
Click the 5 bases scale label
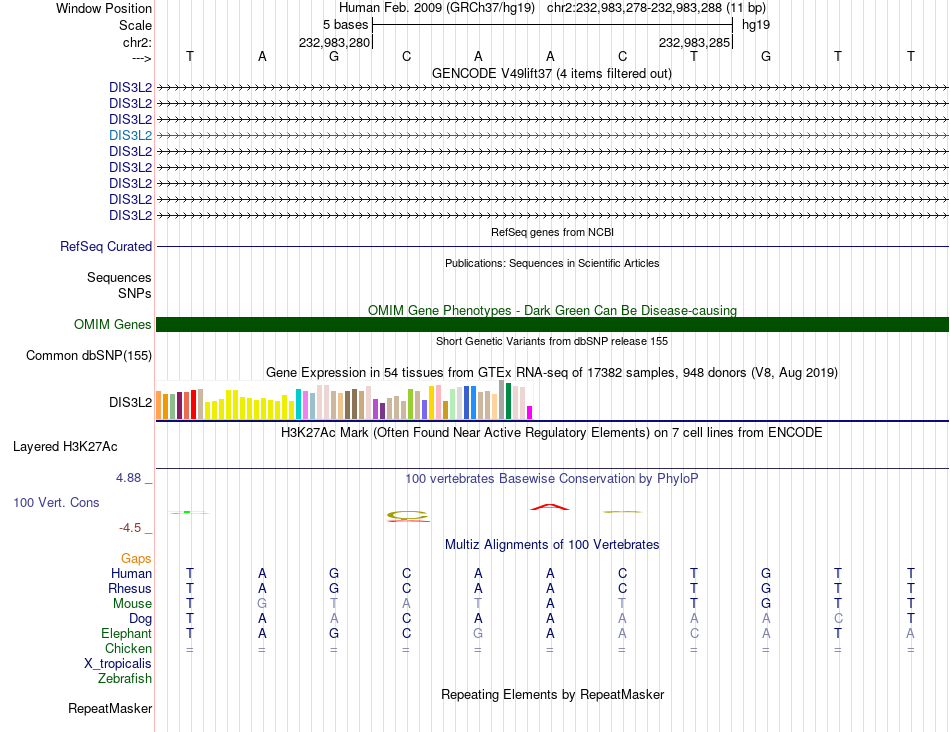345,25
